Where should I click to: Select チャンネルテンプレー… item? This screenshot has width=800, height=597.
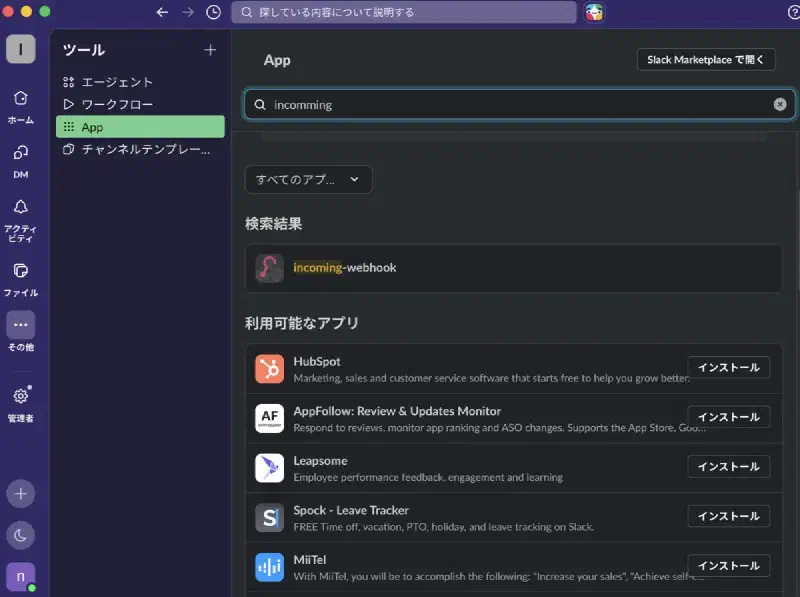pos(140,149)
